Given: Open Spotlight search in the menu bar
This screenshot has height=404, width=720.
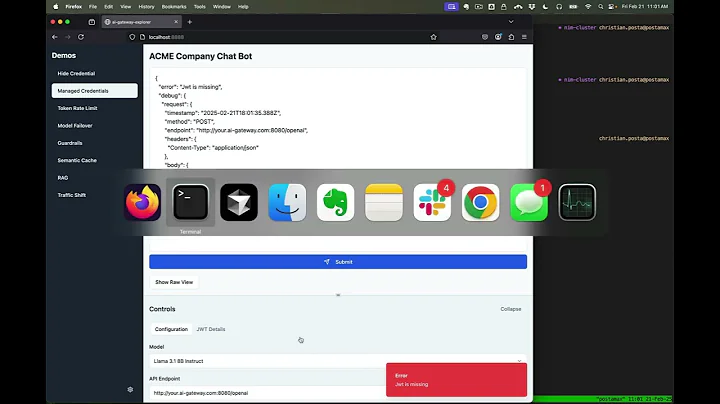Looking at the screenshot, I should [600, 6].
